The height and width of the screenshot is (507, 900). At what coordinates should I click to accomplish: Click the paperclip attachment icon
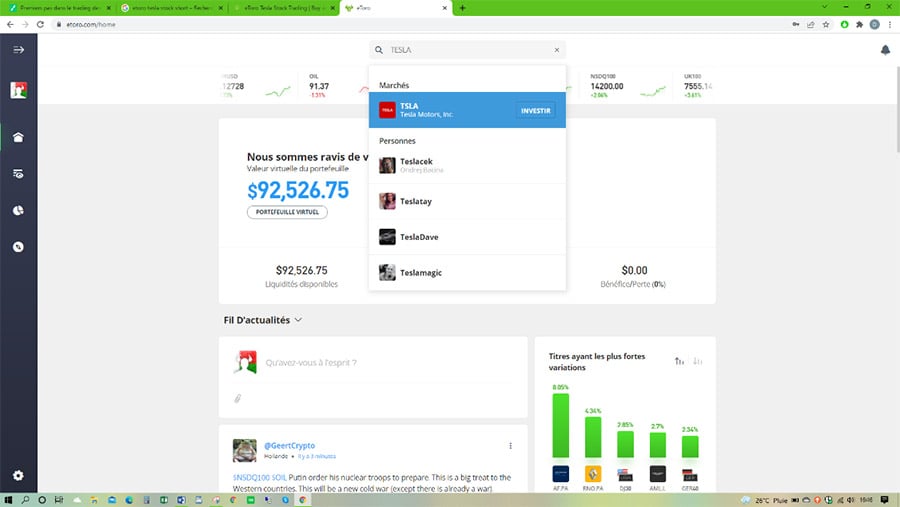tap(238, 398)
